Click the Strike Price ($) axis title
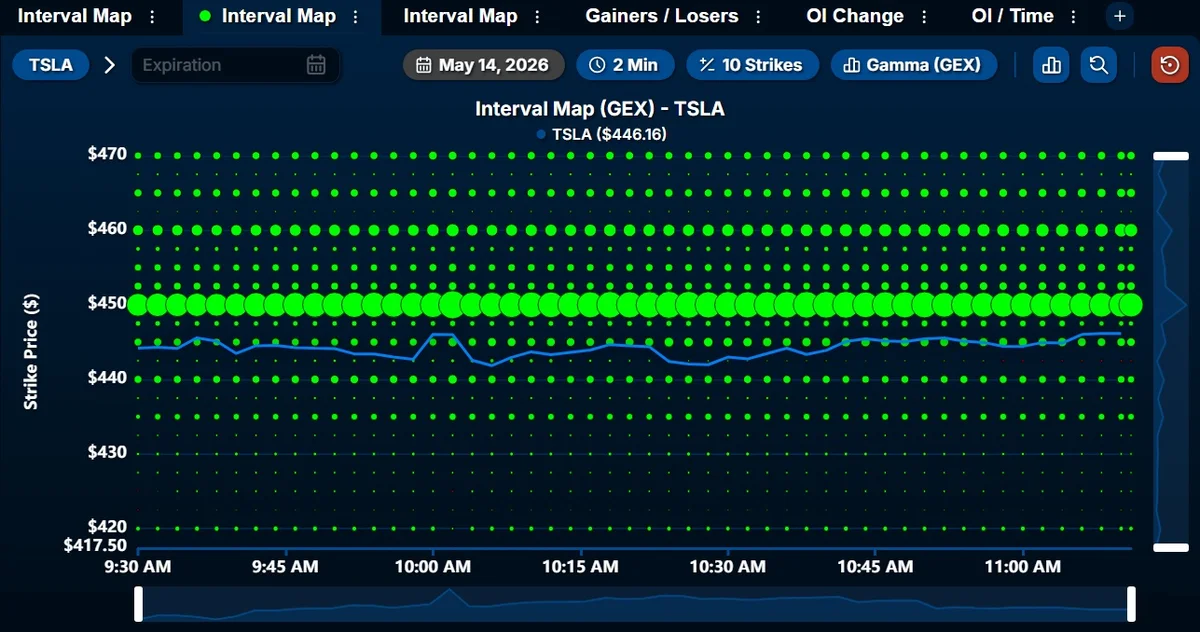Viewport: 1200px width, 632px height. [31, 351]
